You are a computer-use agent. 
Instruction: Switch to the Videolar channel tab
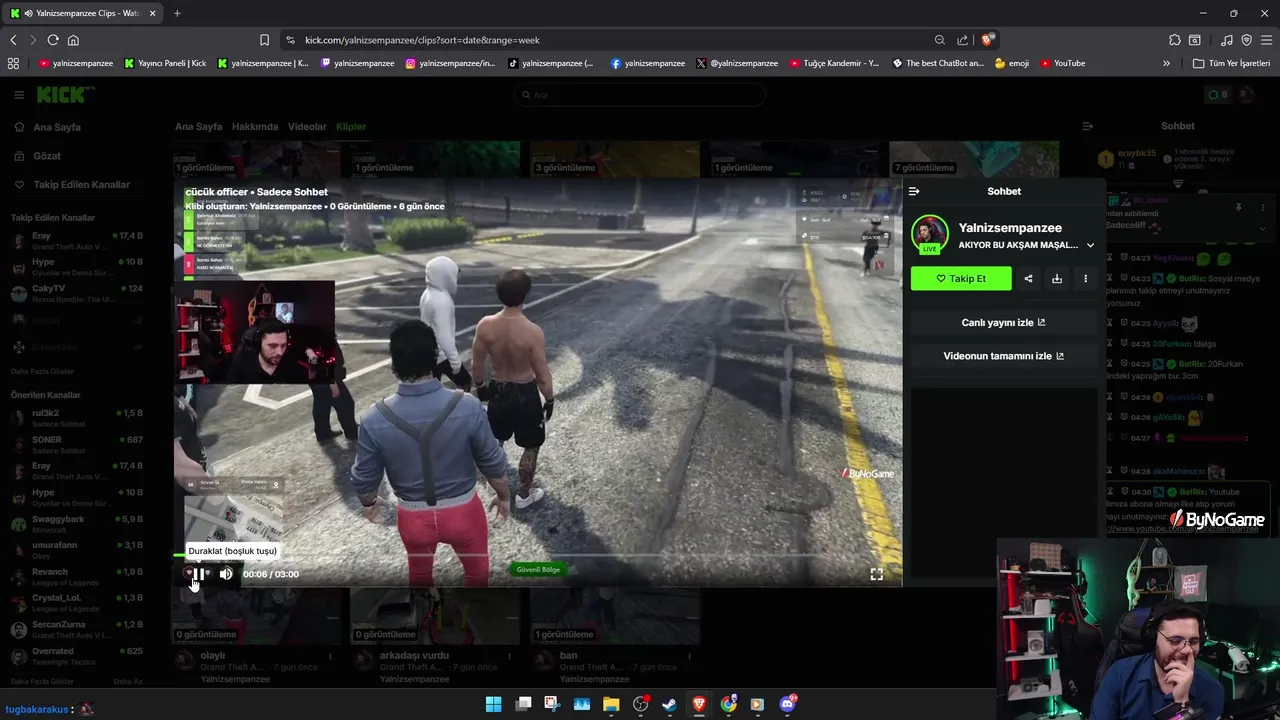tap(307, 127)
